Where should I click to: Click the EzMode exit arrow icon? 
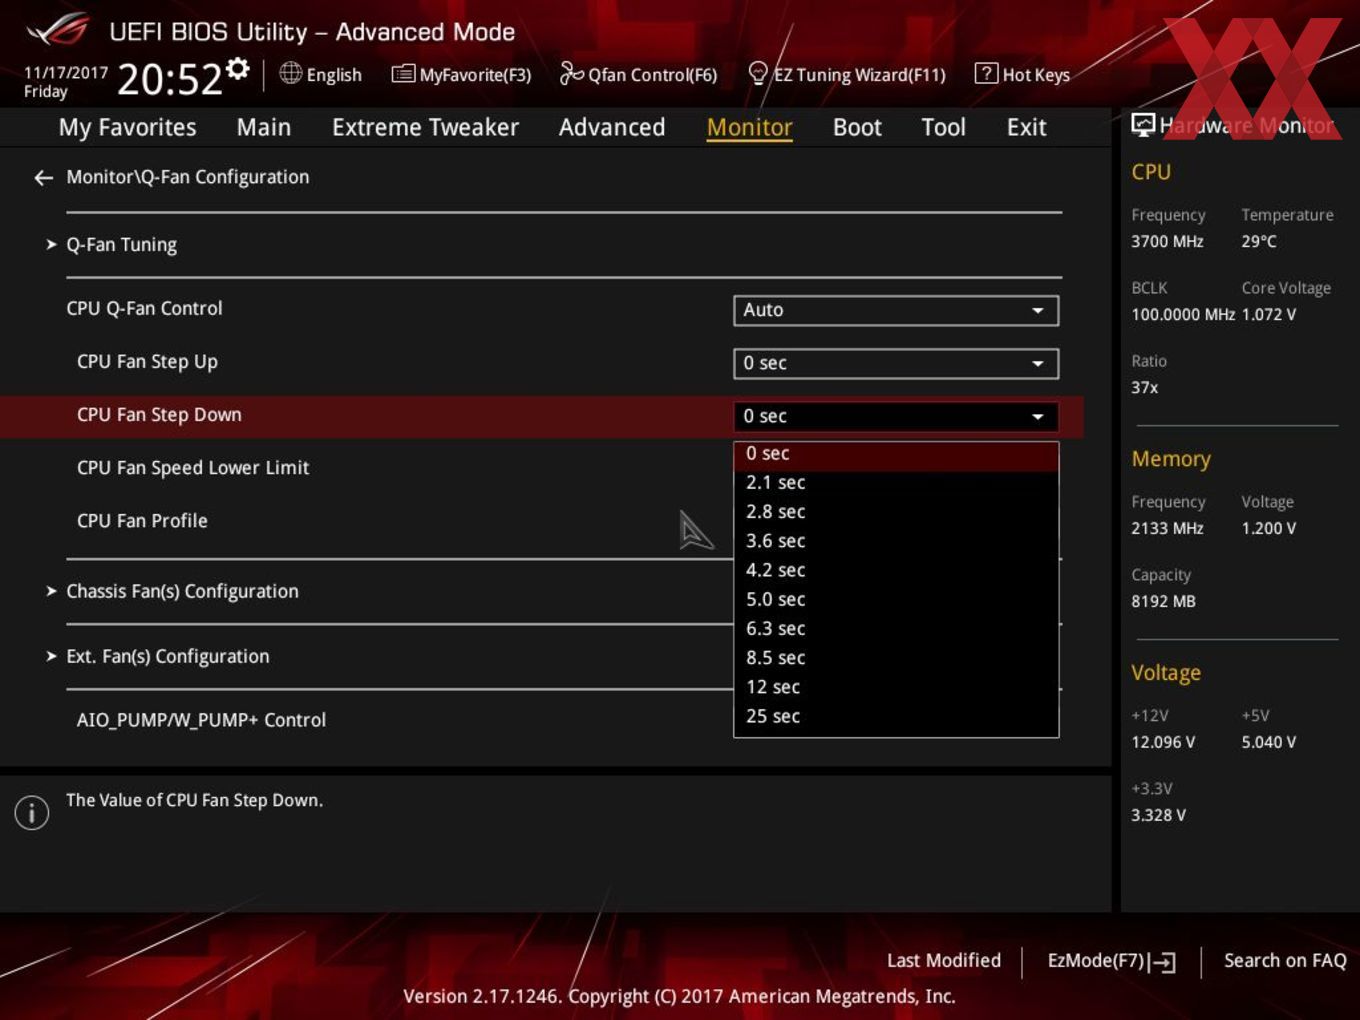(x=1162, y=962)
